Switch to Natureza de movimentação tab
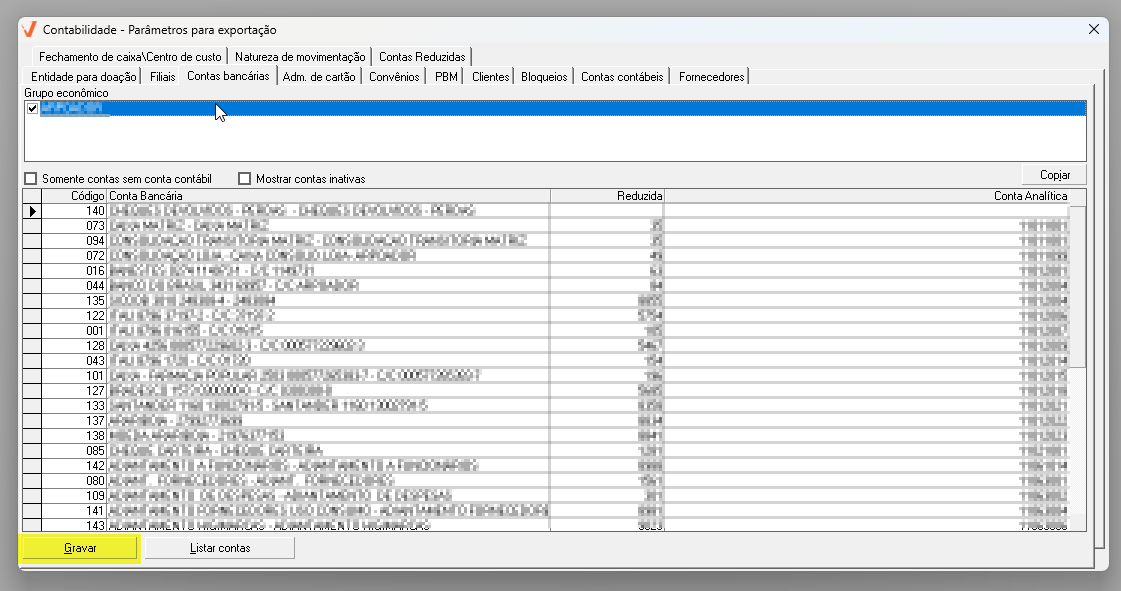The height and width of the screenshot is (591, 1121). tap(300, 56)
